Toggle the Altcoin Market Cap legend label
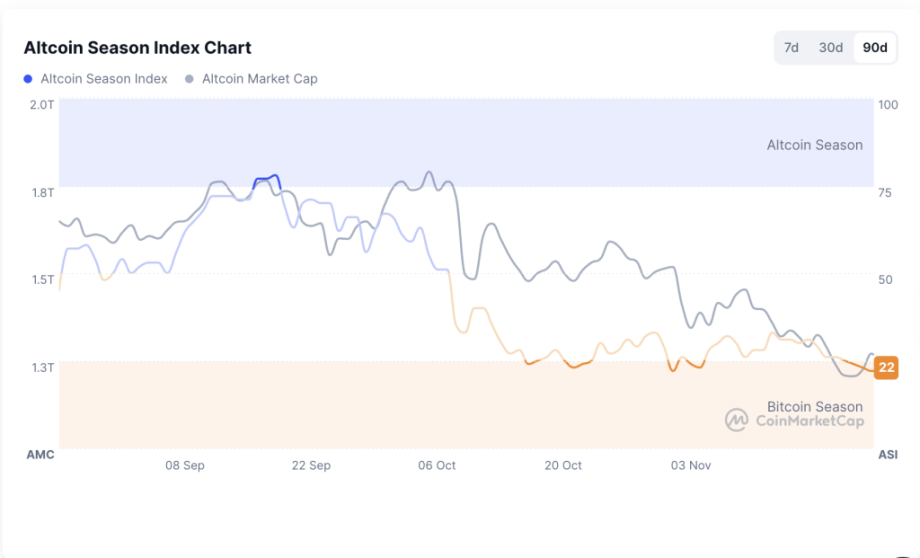Screen dimensions: 920x558 click(259, 78)
